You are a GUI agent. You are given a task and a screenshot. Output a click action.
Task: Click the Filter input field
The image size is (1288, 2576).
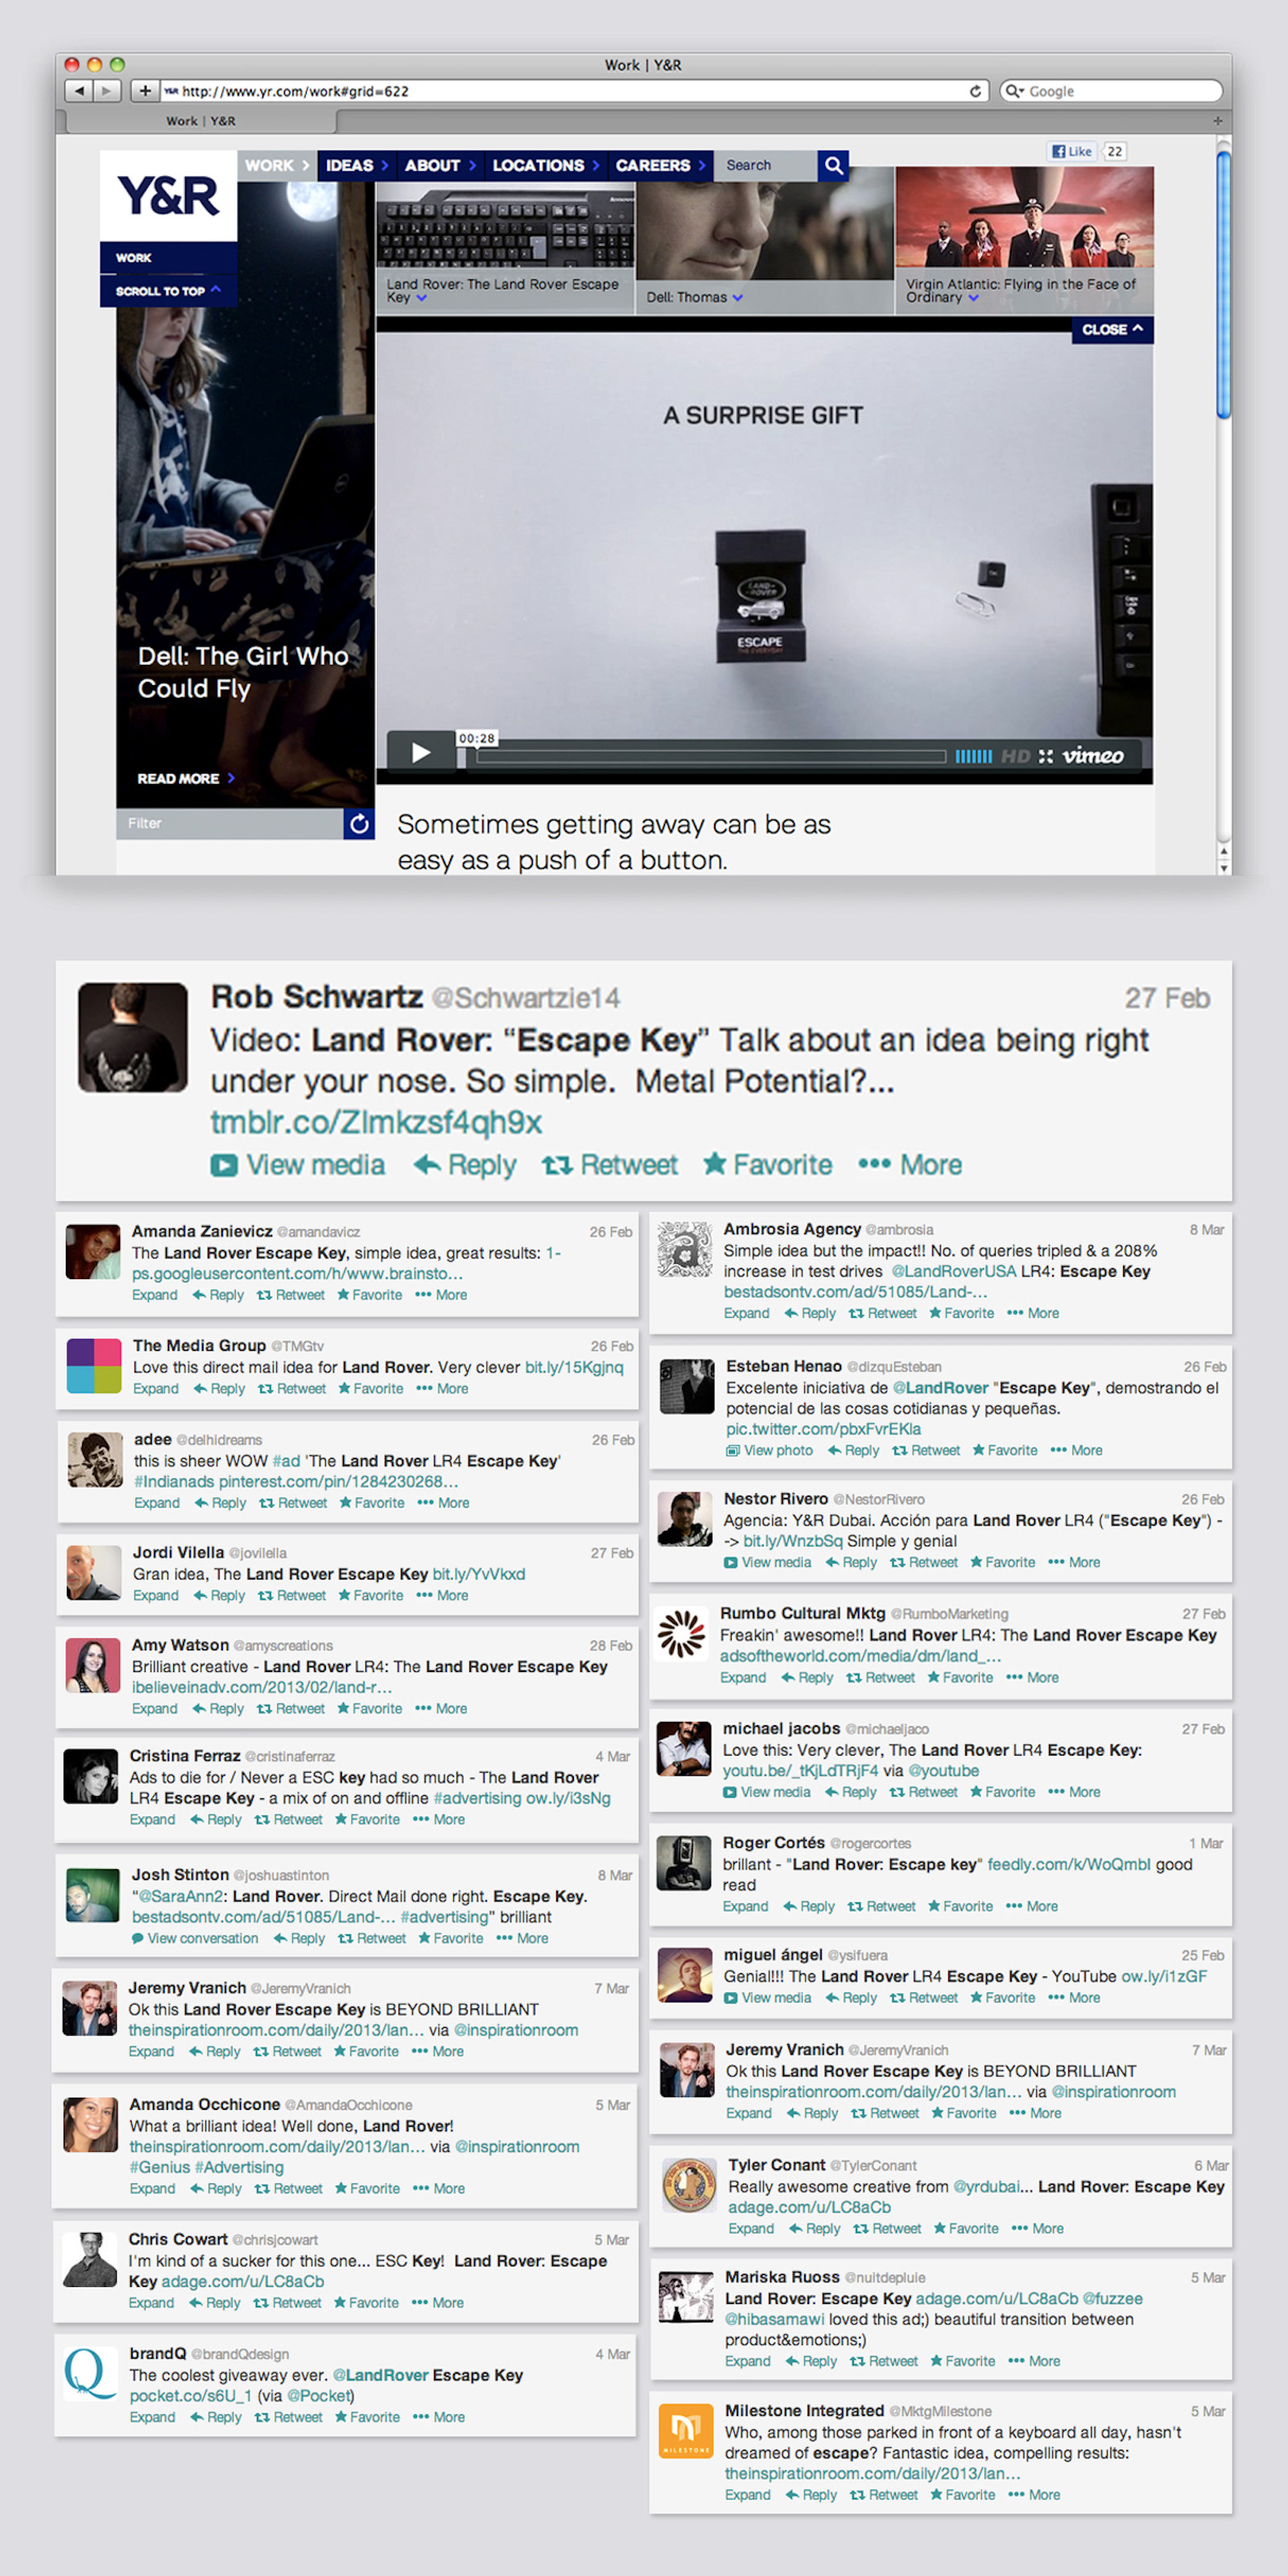[230, 823]
